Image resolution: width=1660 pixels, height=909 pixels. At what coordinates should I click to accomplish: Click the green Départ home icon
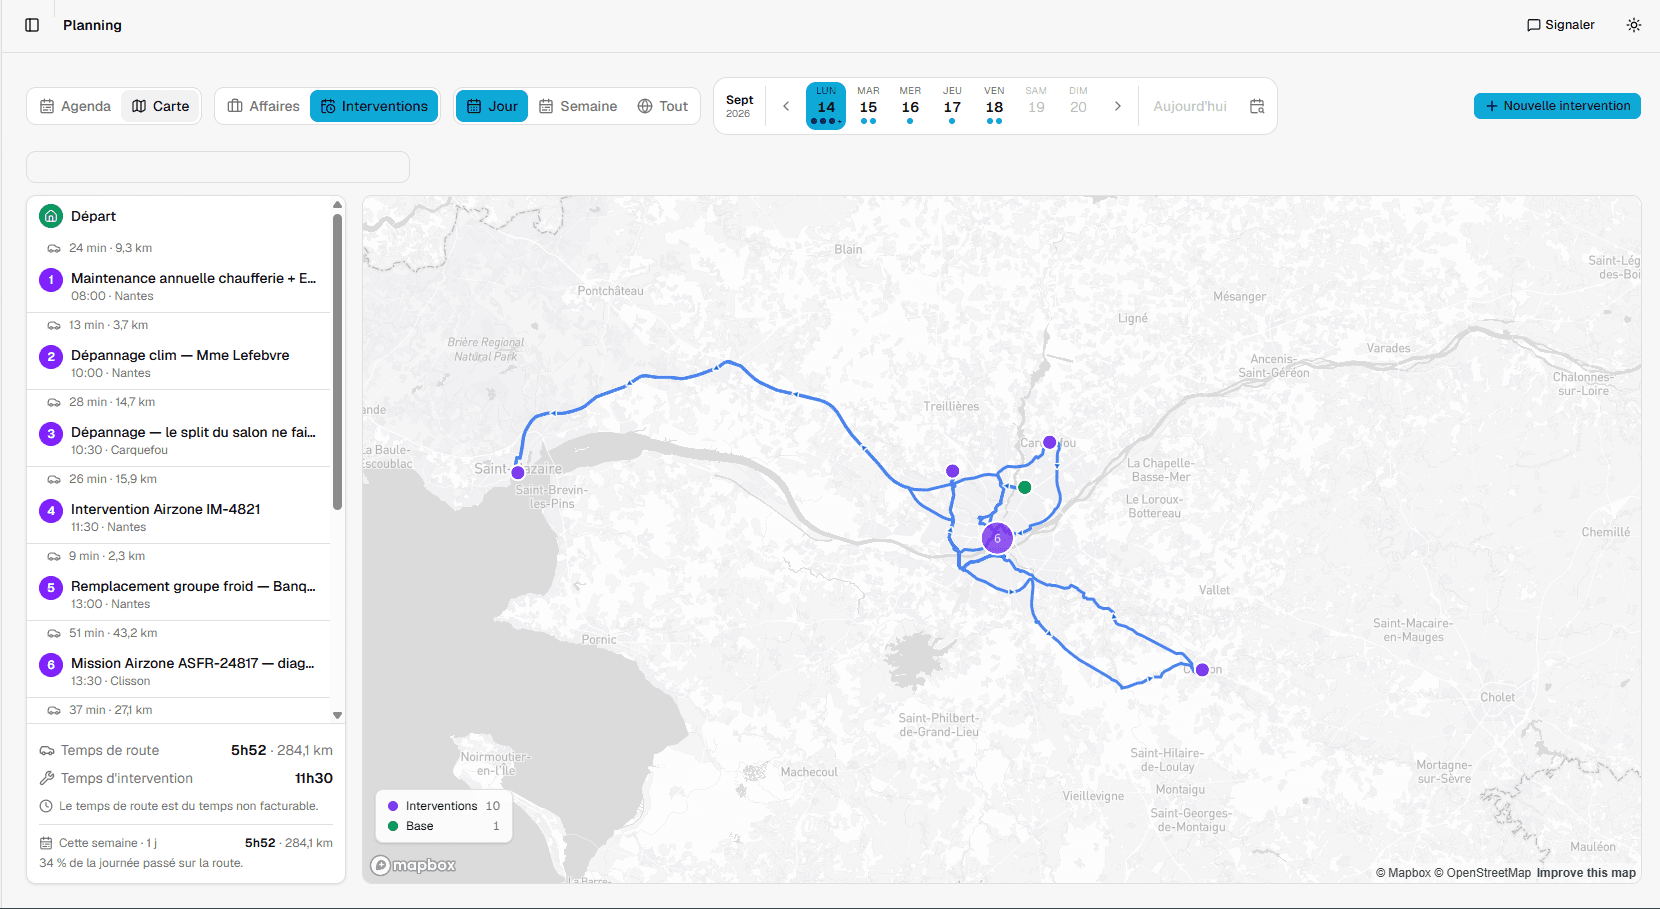[51, 216]
